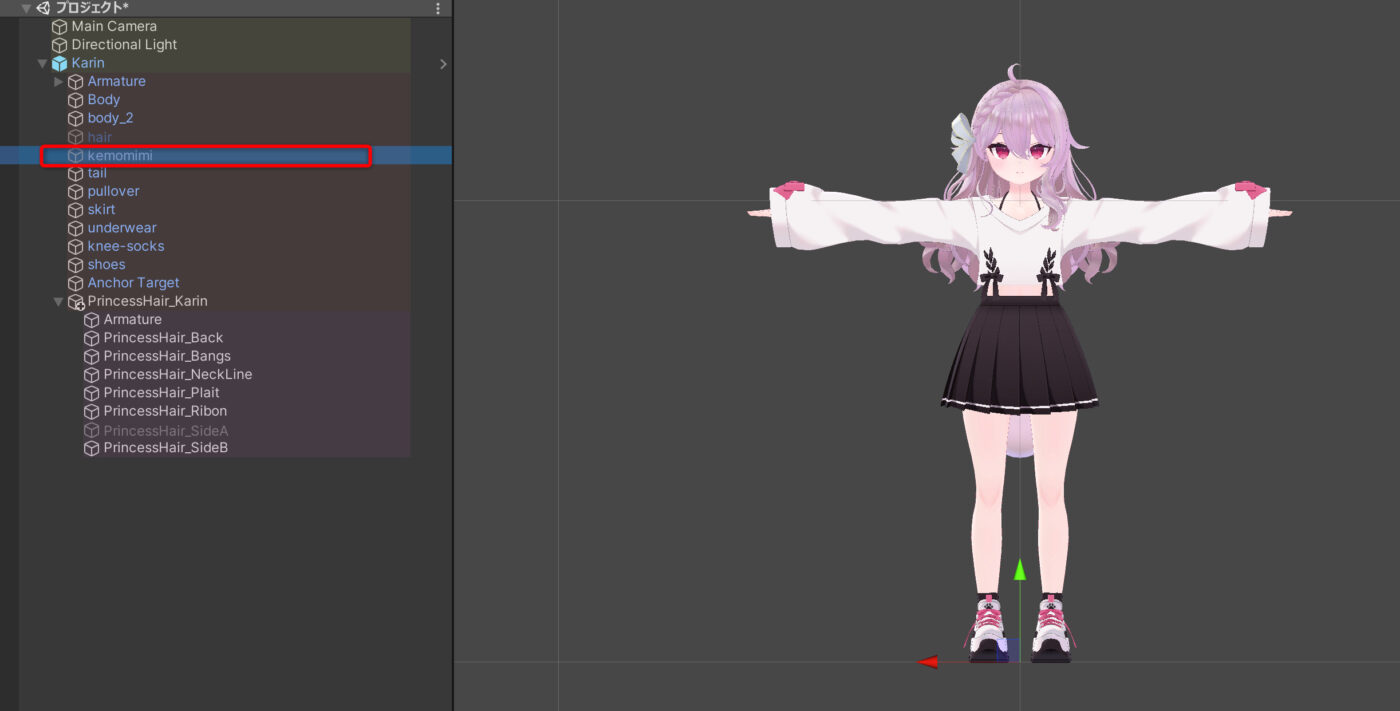Click the skirt cube icon
The width and height of the screenshot is (1400, 711).
click(x=76, y=210)
